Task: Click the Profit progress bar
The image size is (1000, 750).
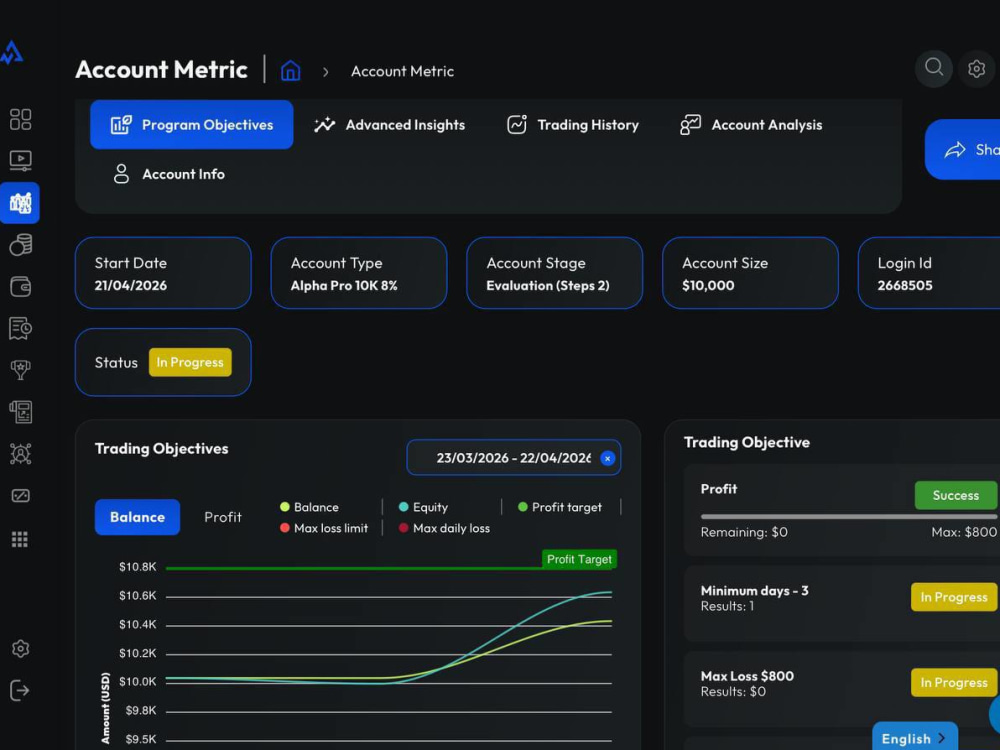Action: click(848, 517)
